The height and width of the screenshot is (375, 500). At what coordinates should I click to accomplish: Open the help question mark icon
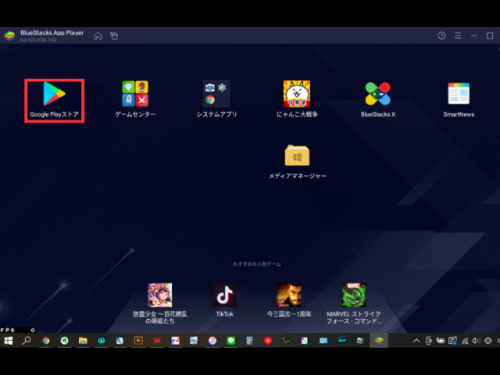coord(442,35)
